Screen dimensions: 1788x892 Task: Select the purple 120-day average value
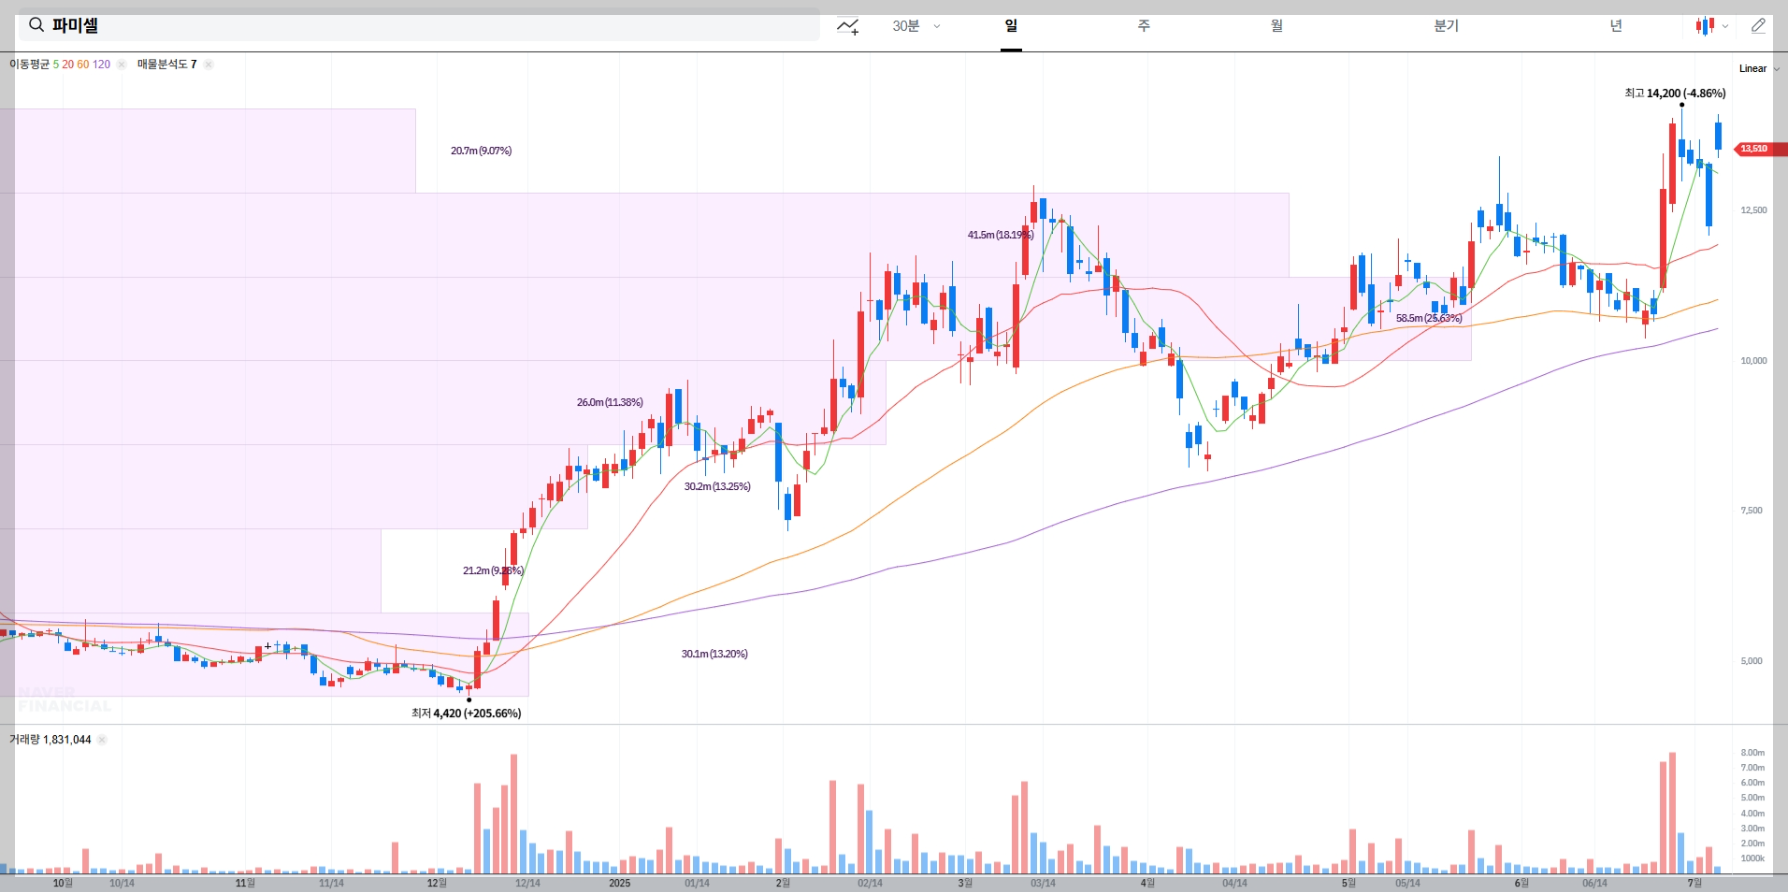[x=101, y=64]
